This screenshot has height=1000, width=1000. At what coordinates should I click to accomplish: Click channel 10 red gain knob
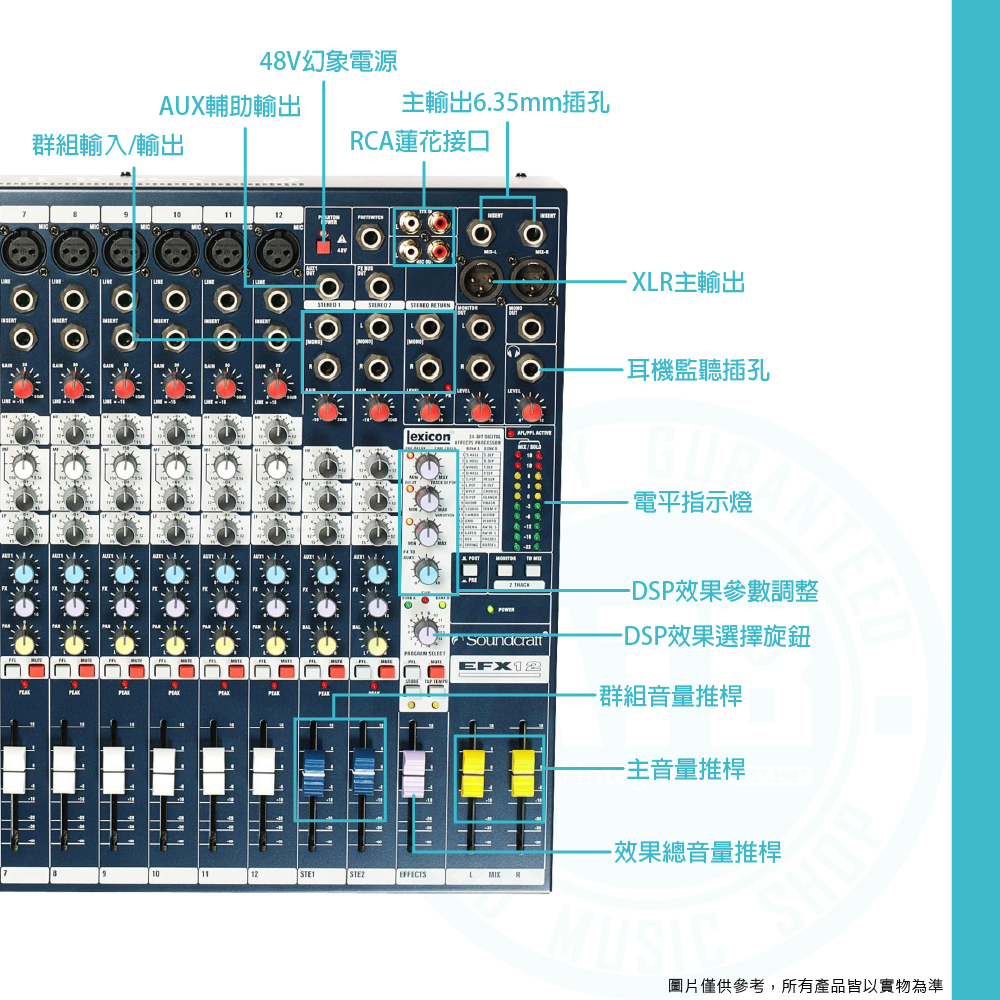click(x=174, y=388)
